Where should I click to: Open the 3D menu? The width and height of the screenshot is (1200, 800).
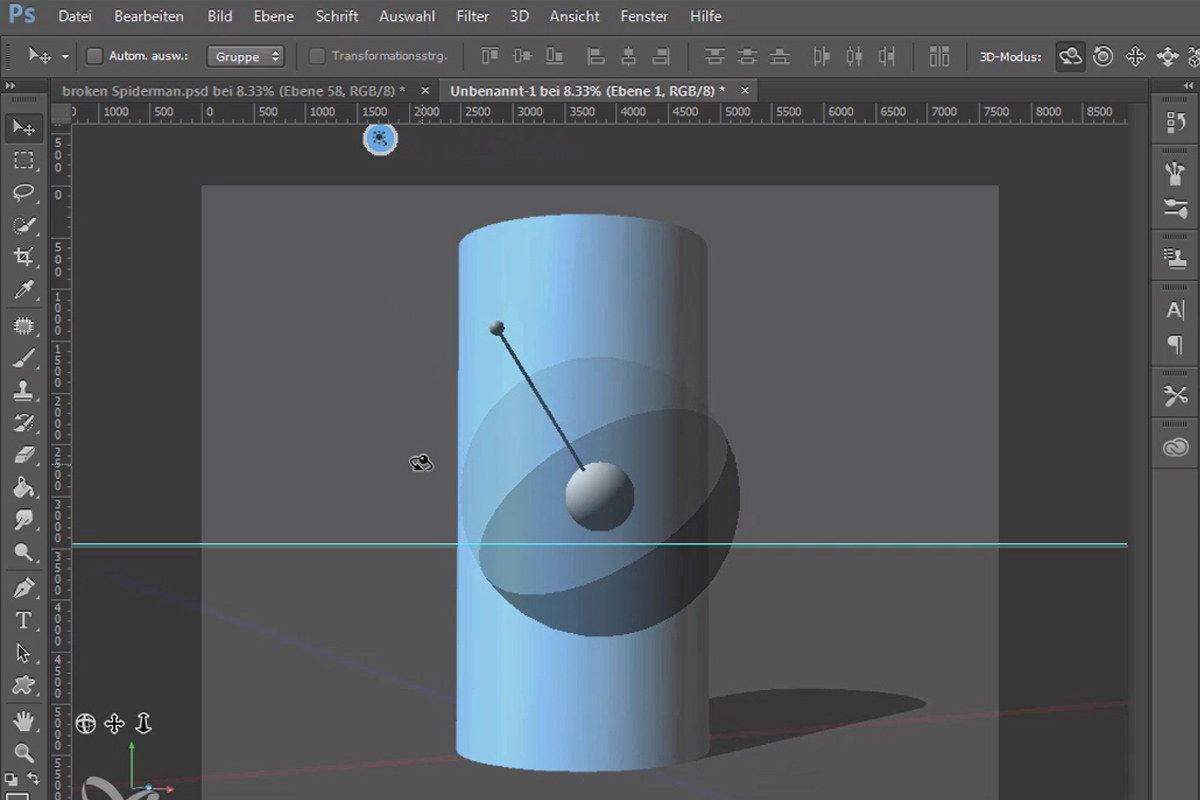tap(519, 16)
